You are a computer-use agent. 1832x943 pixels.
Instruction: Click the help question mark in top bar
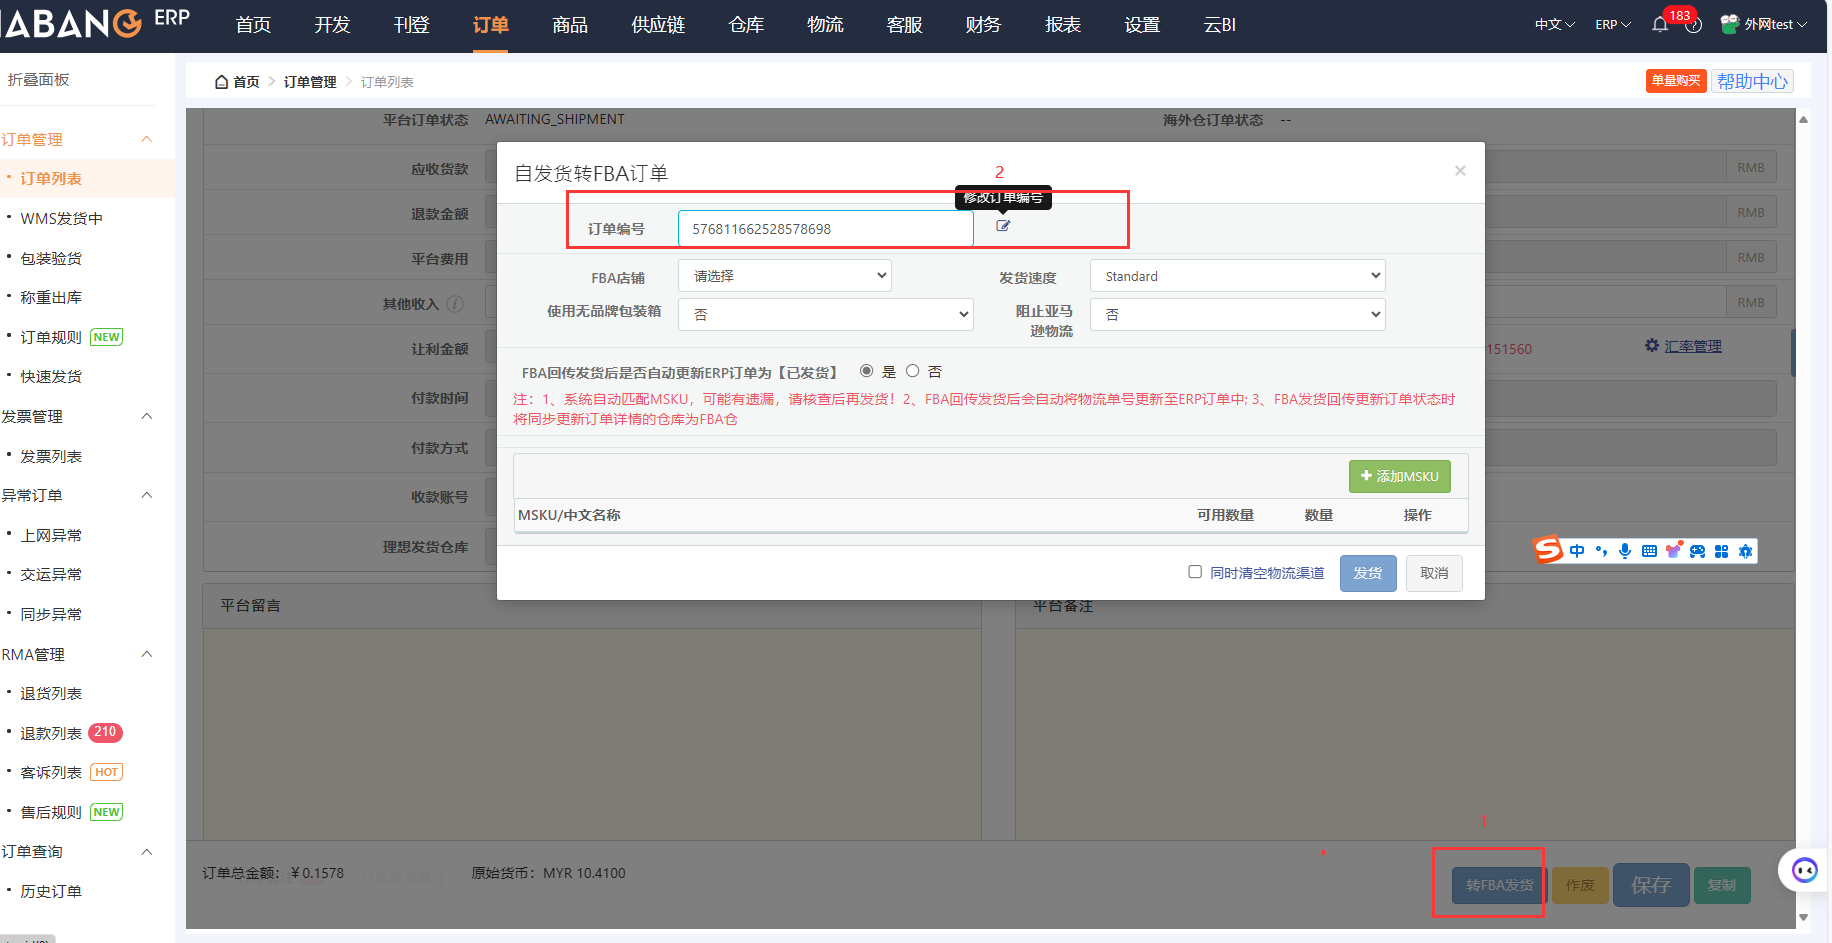(1692, 26)
